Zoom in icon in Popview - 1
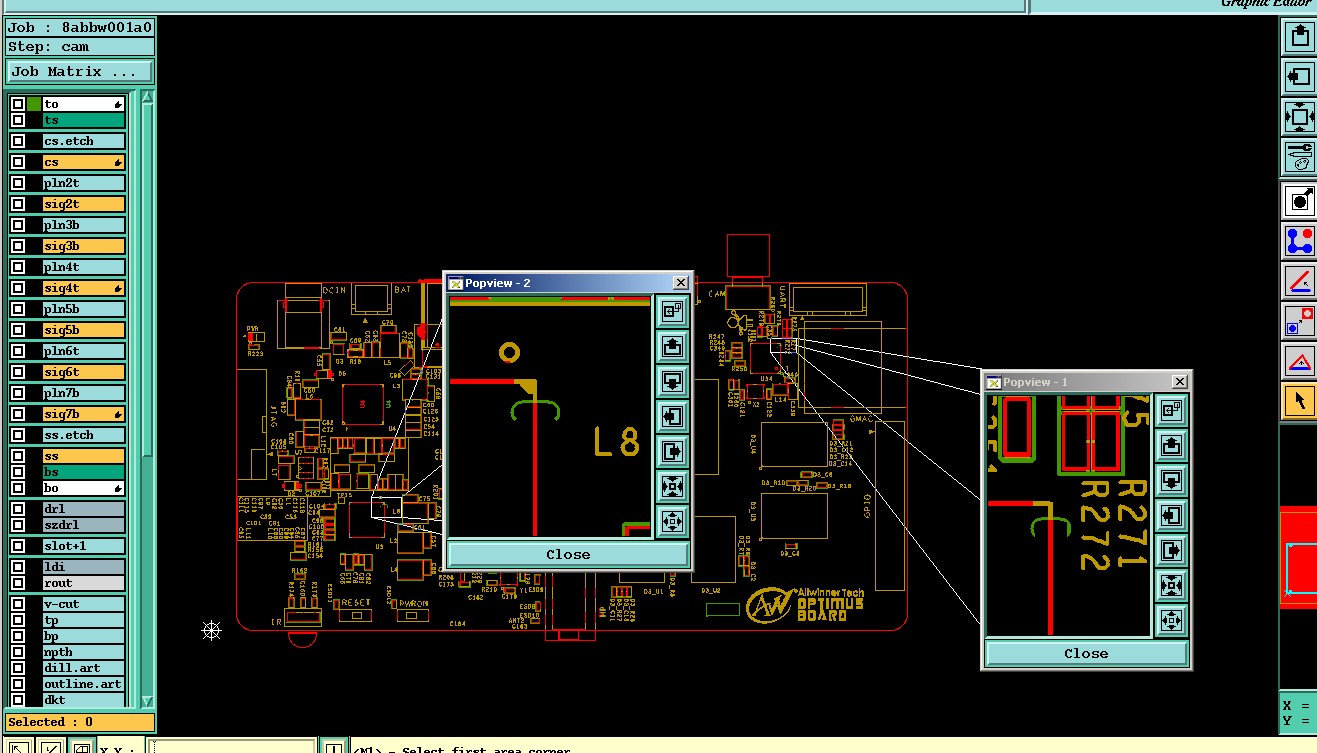1317x753 pixels. [1171, 585]
